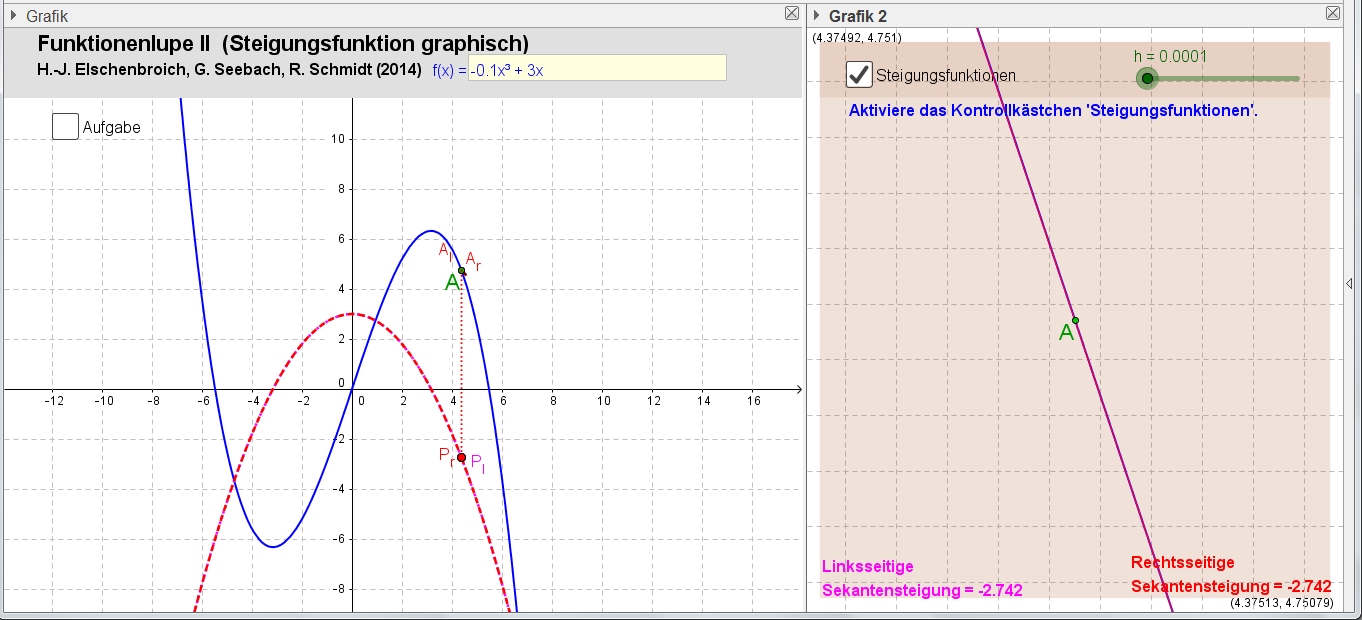
Task: Select the red point P on the dashed curve
Action: 461,458
